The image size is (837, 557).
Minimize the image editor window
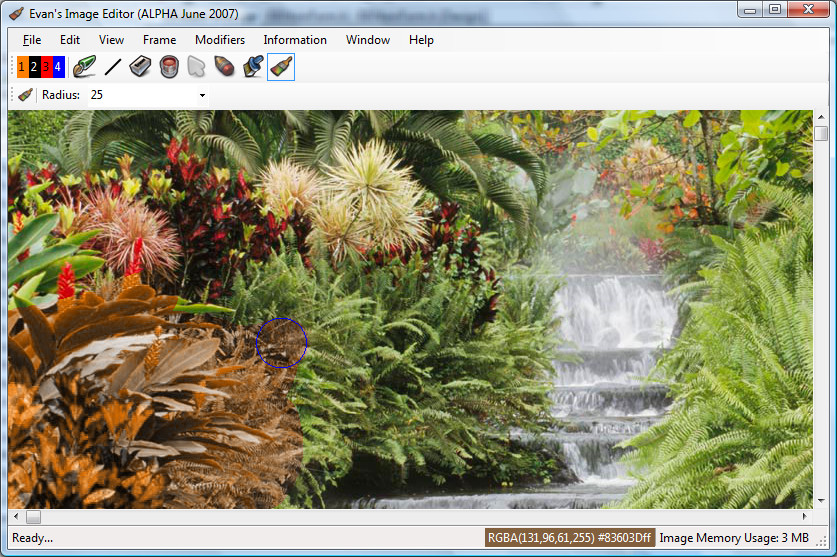pos(750,10)
